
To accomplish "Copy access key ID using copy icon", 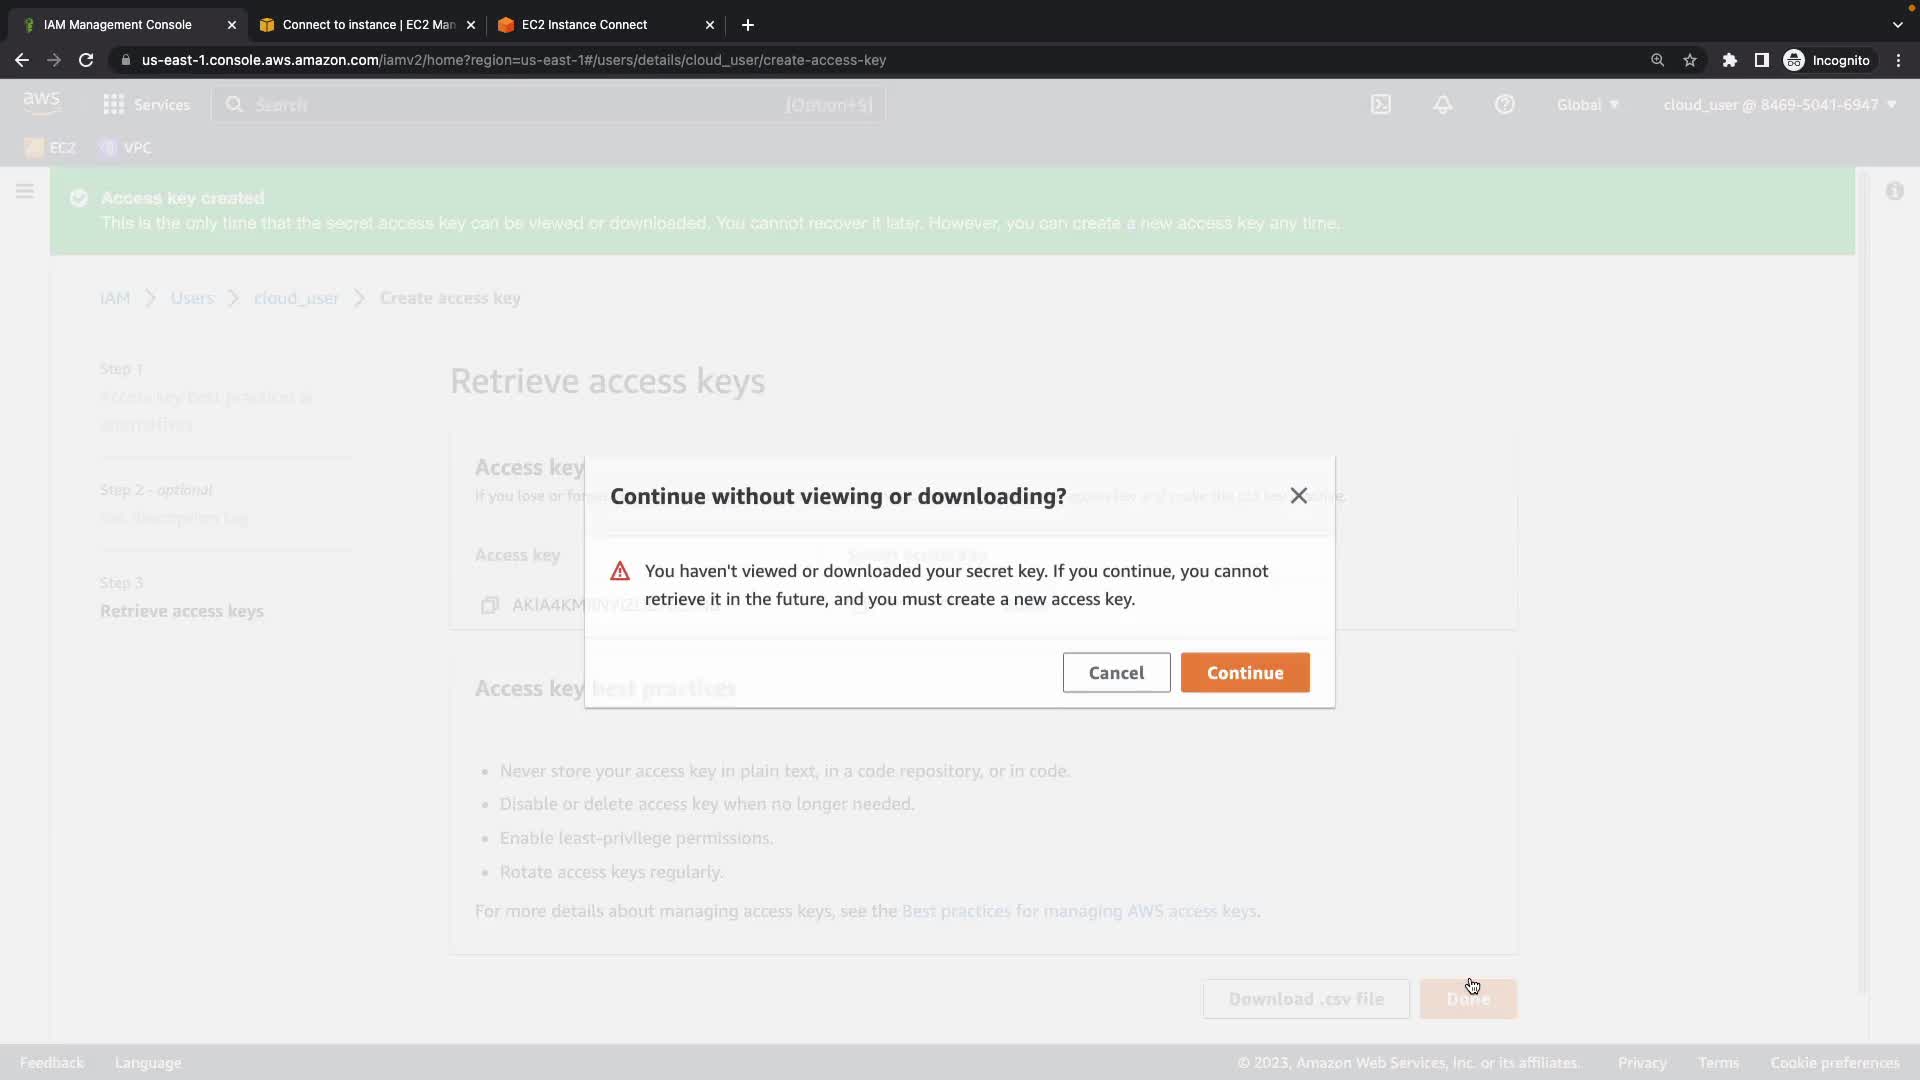I will (x=490, y=605).
